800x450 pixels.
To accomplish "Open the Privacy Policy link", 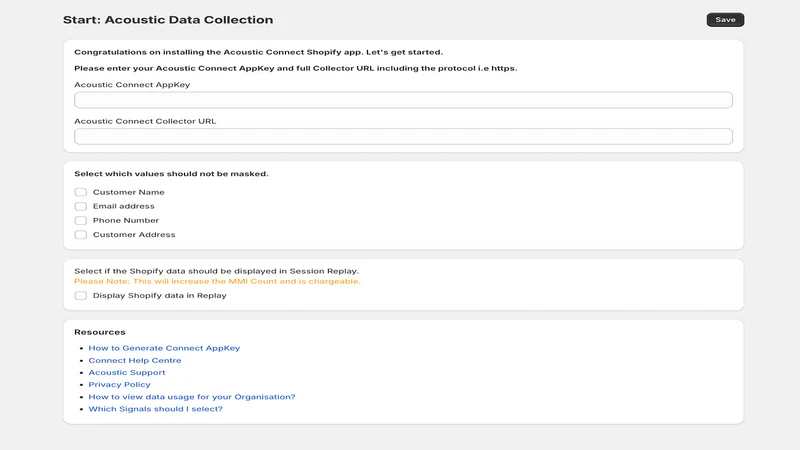I will [119, 385].
